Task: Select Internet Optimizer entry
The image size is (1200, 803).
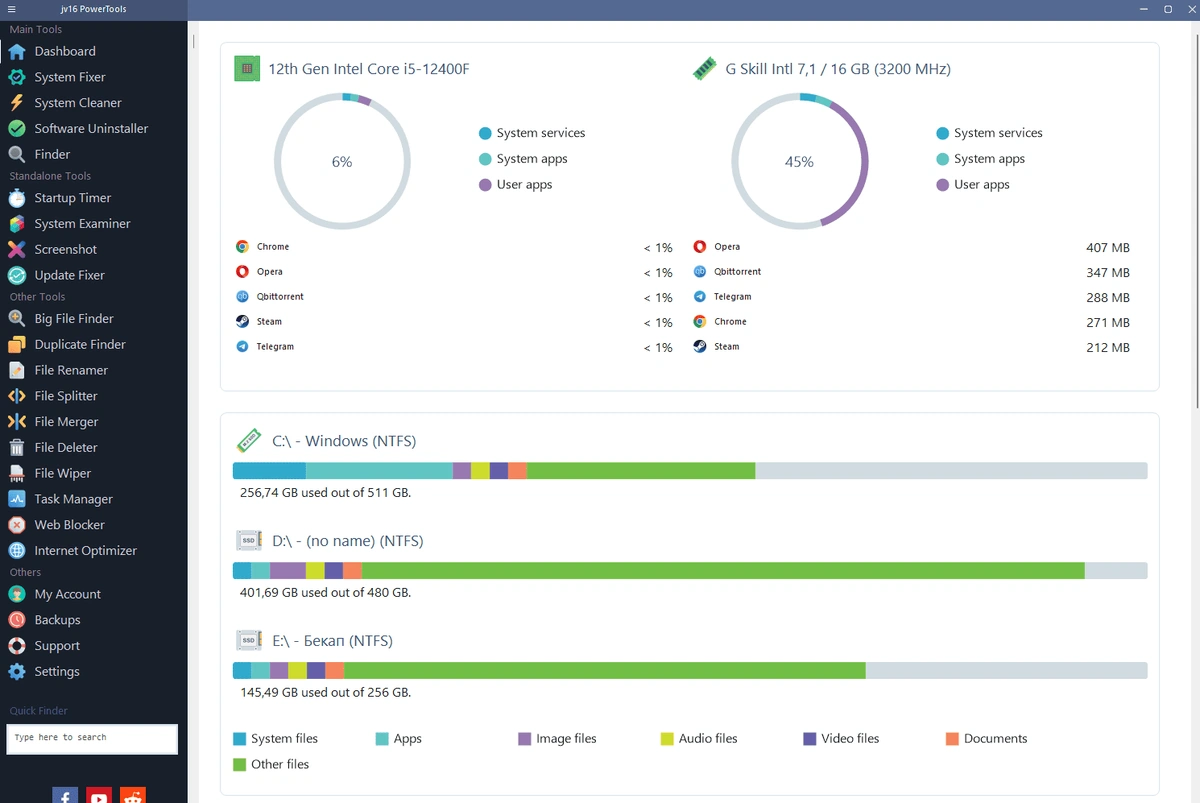Action: (x=86, y=550)
